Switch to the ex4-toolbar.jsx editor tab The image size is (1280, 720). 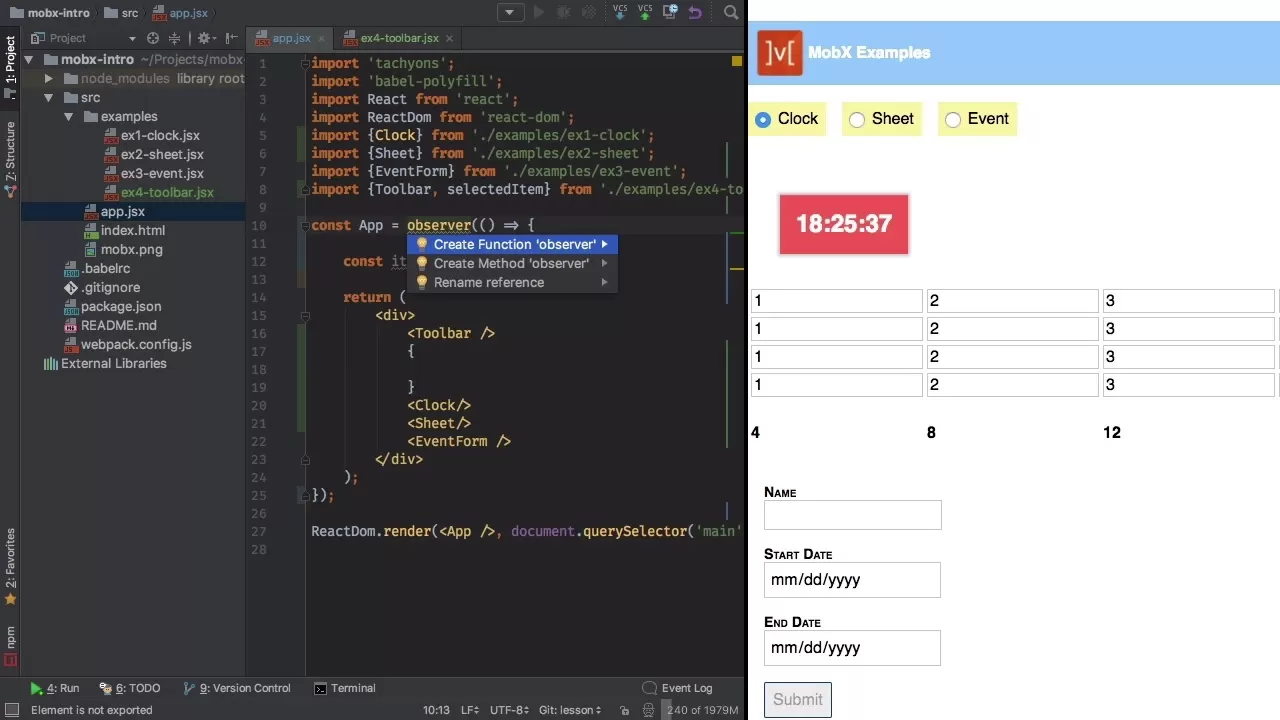[x=398, y=38]
